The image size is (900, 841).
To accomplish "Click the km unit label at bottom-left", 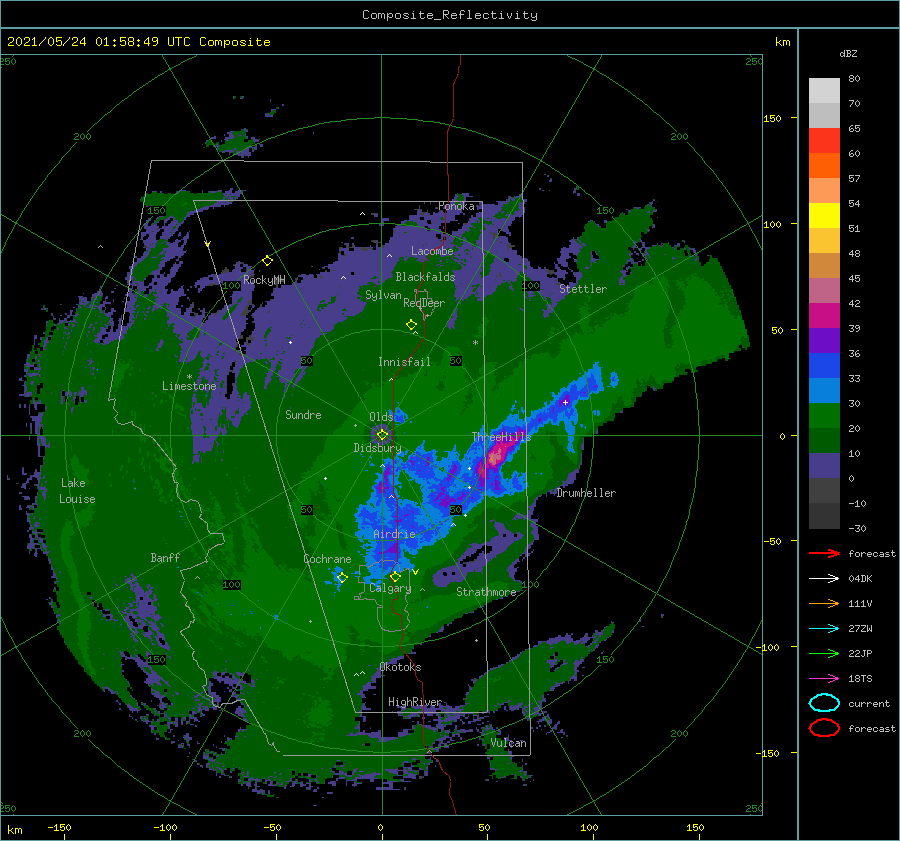I will [15, 830].
